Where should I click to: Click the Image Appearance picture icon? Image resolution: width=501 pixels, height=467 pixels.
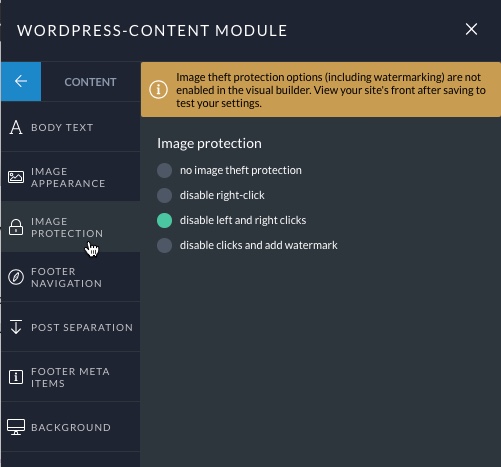click(x=16, y=177)
